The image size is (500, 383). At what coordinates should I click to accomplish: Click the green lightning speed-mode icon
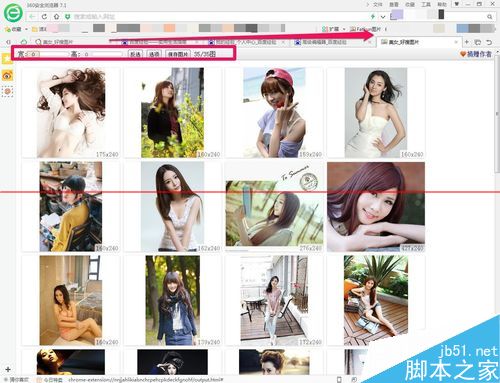pyautogui.click(x=373, y=16)
